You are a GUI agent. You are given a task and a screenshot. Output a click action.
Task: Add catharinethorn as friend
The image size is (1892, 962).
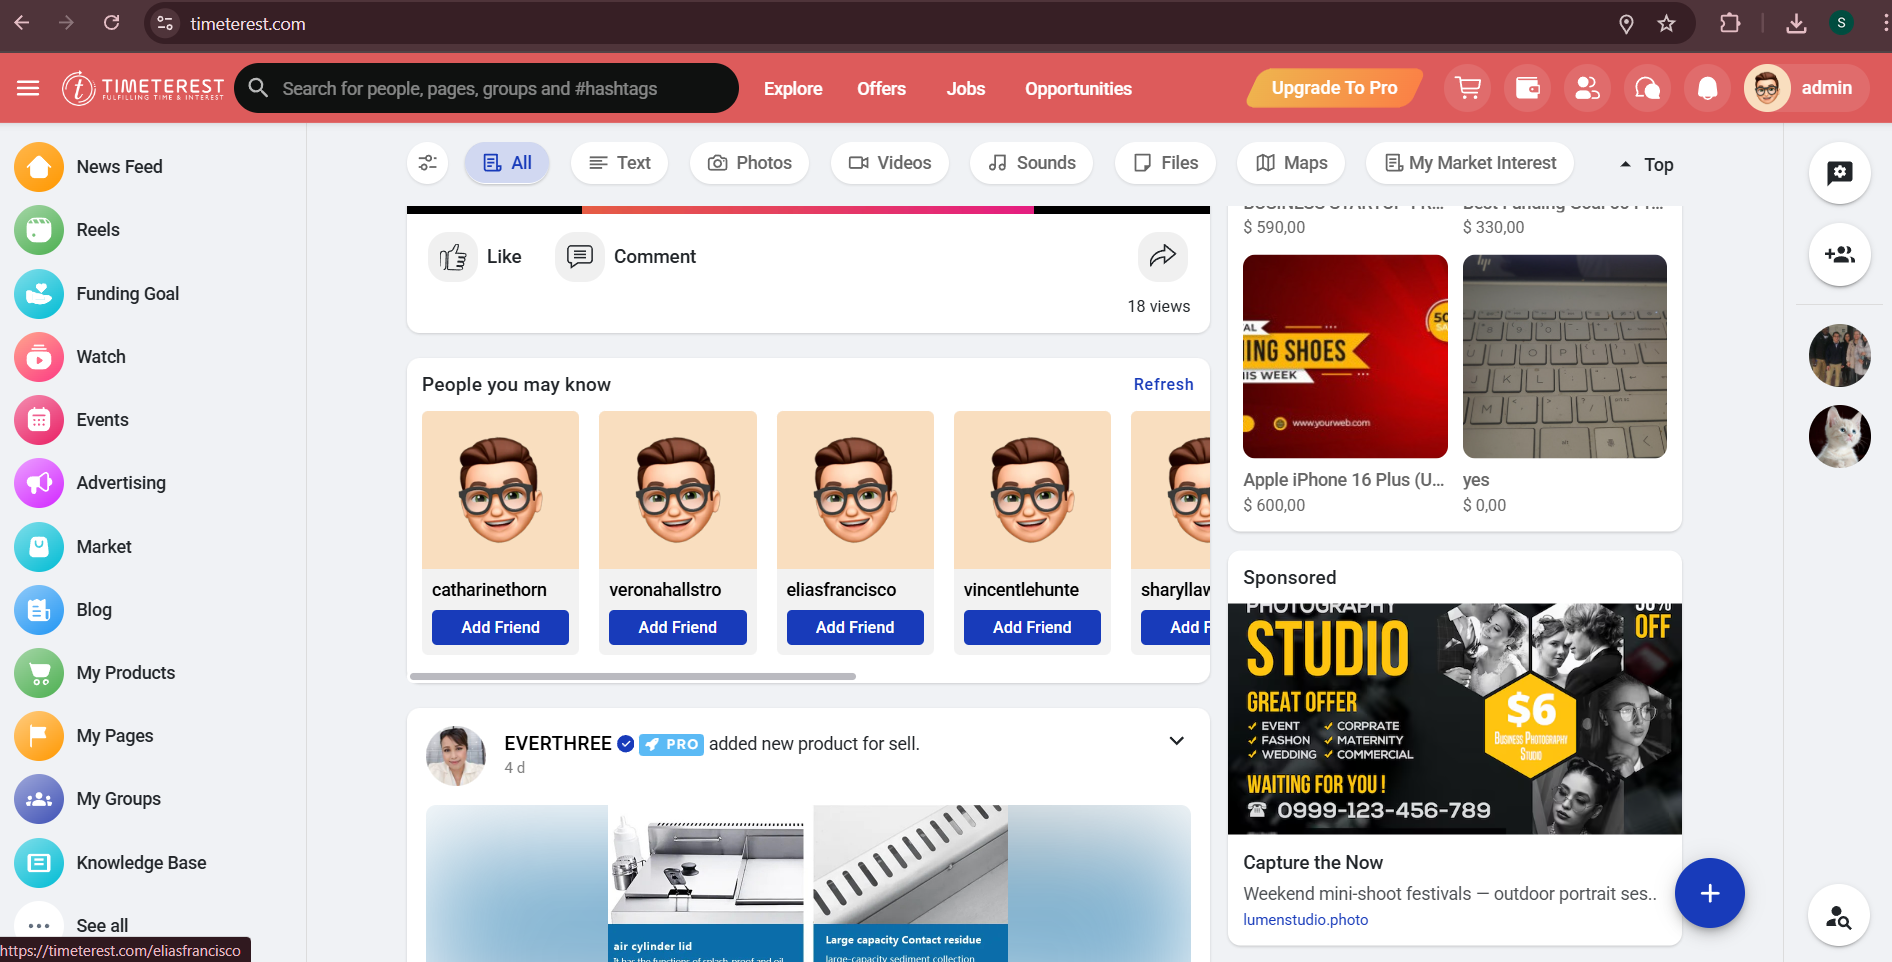500,627
